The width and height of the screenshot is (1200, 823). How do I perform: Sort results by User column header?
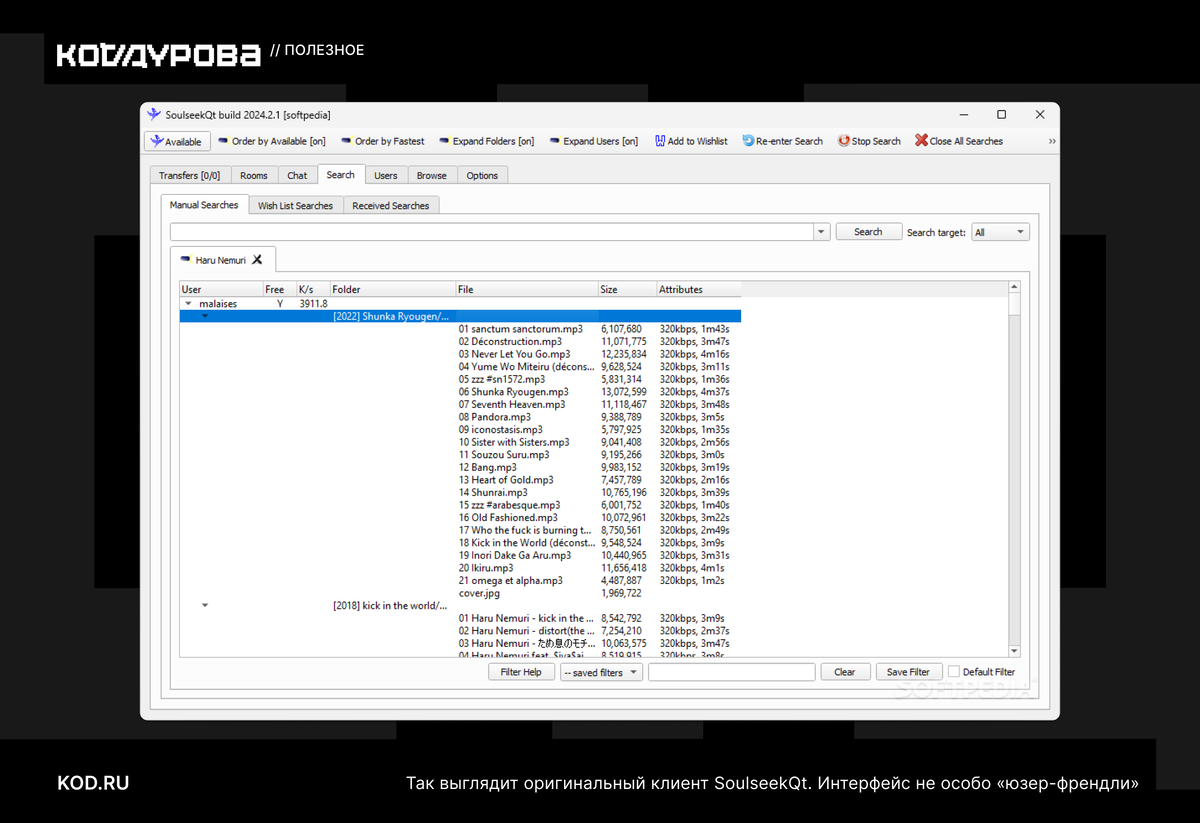coord(221,289)
